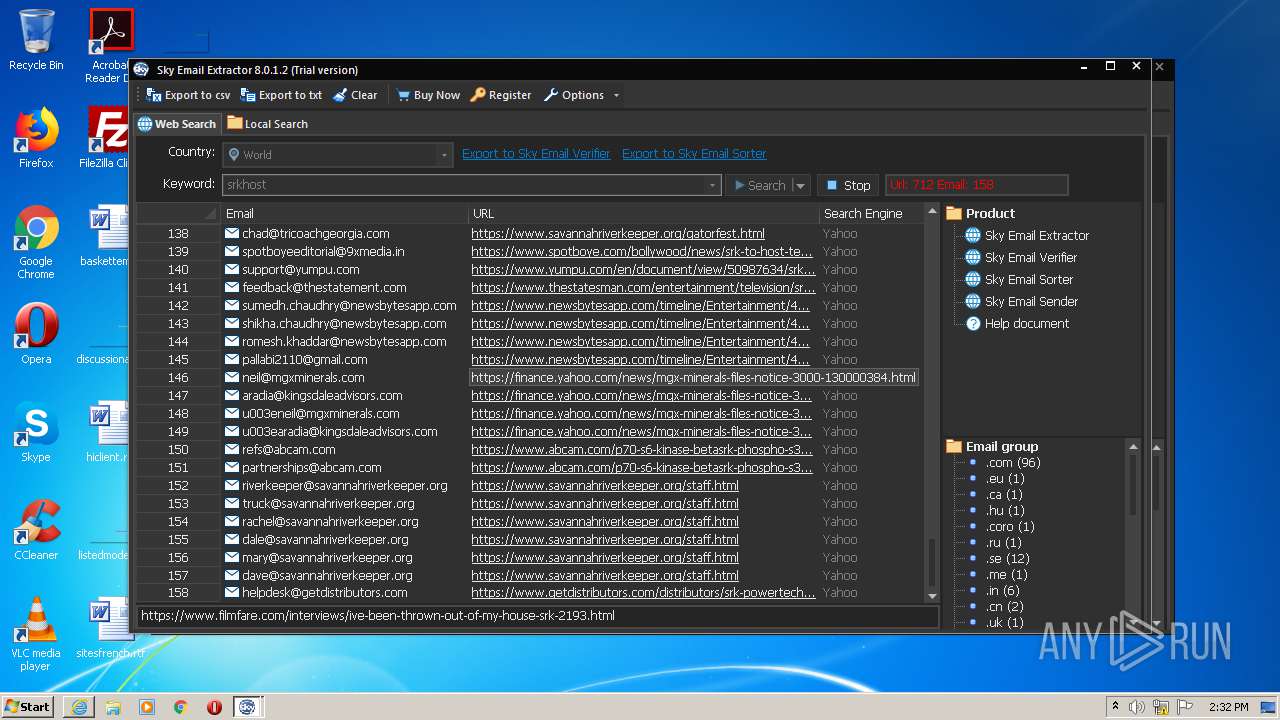This screenshot has height=720, width=1280.
Task: Open the Search button dropdown arrow
Action: [x=800, y=185]
